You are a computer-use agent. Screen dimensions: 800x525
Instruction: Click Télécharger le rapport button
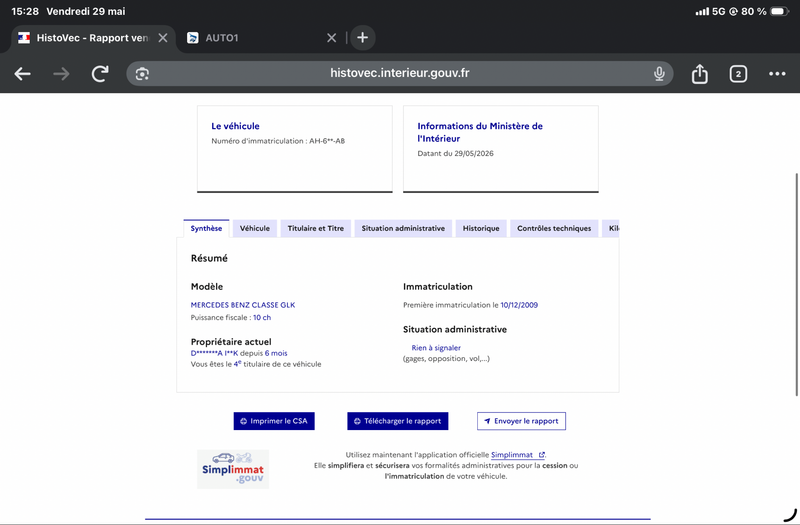[397, 421]
